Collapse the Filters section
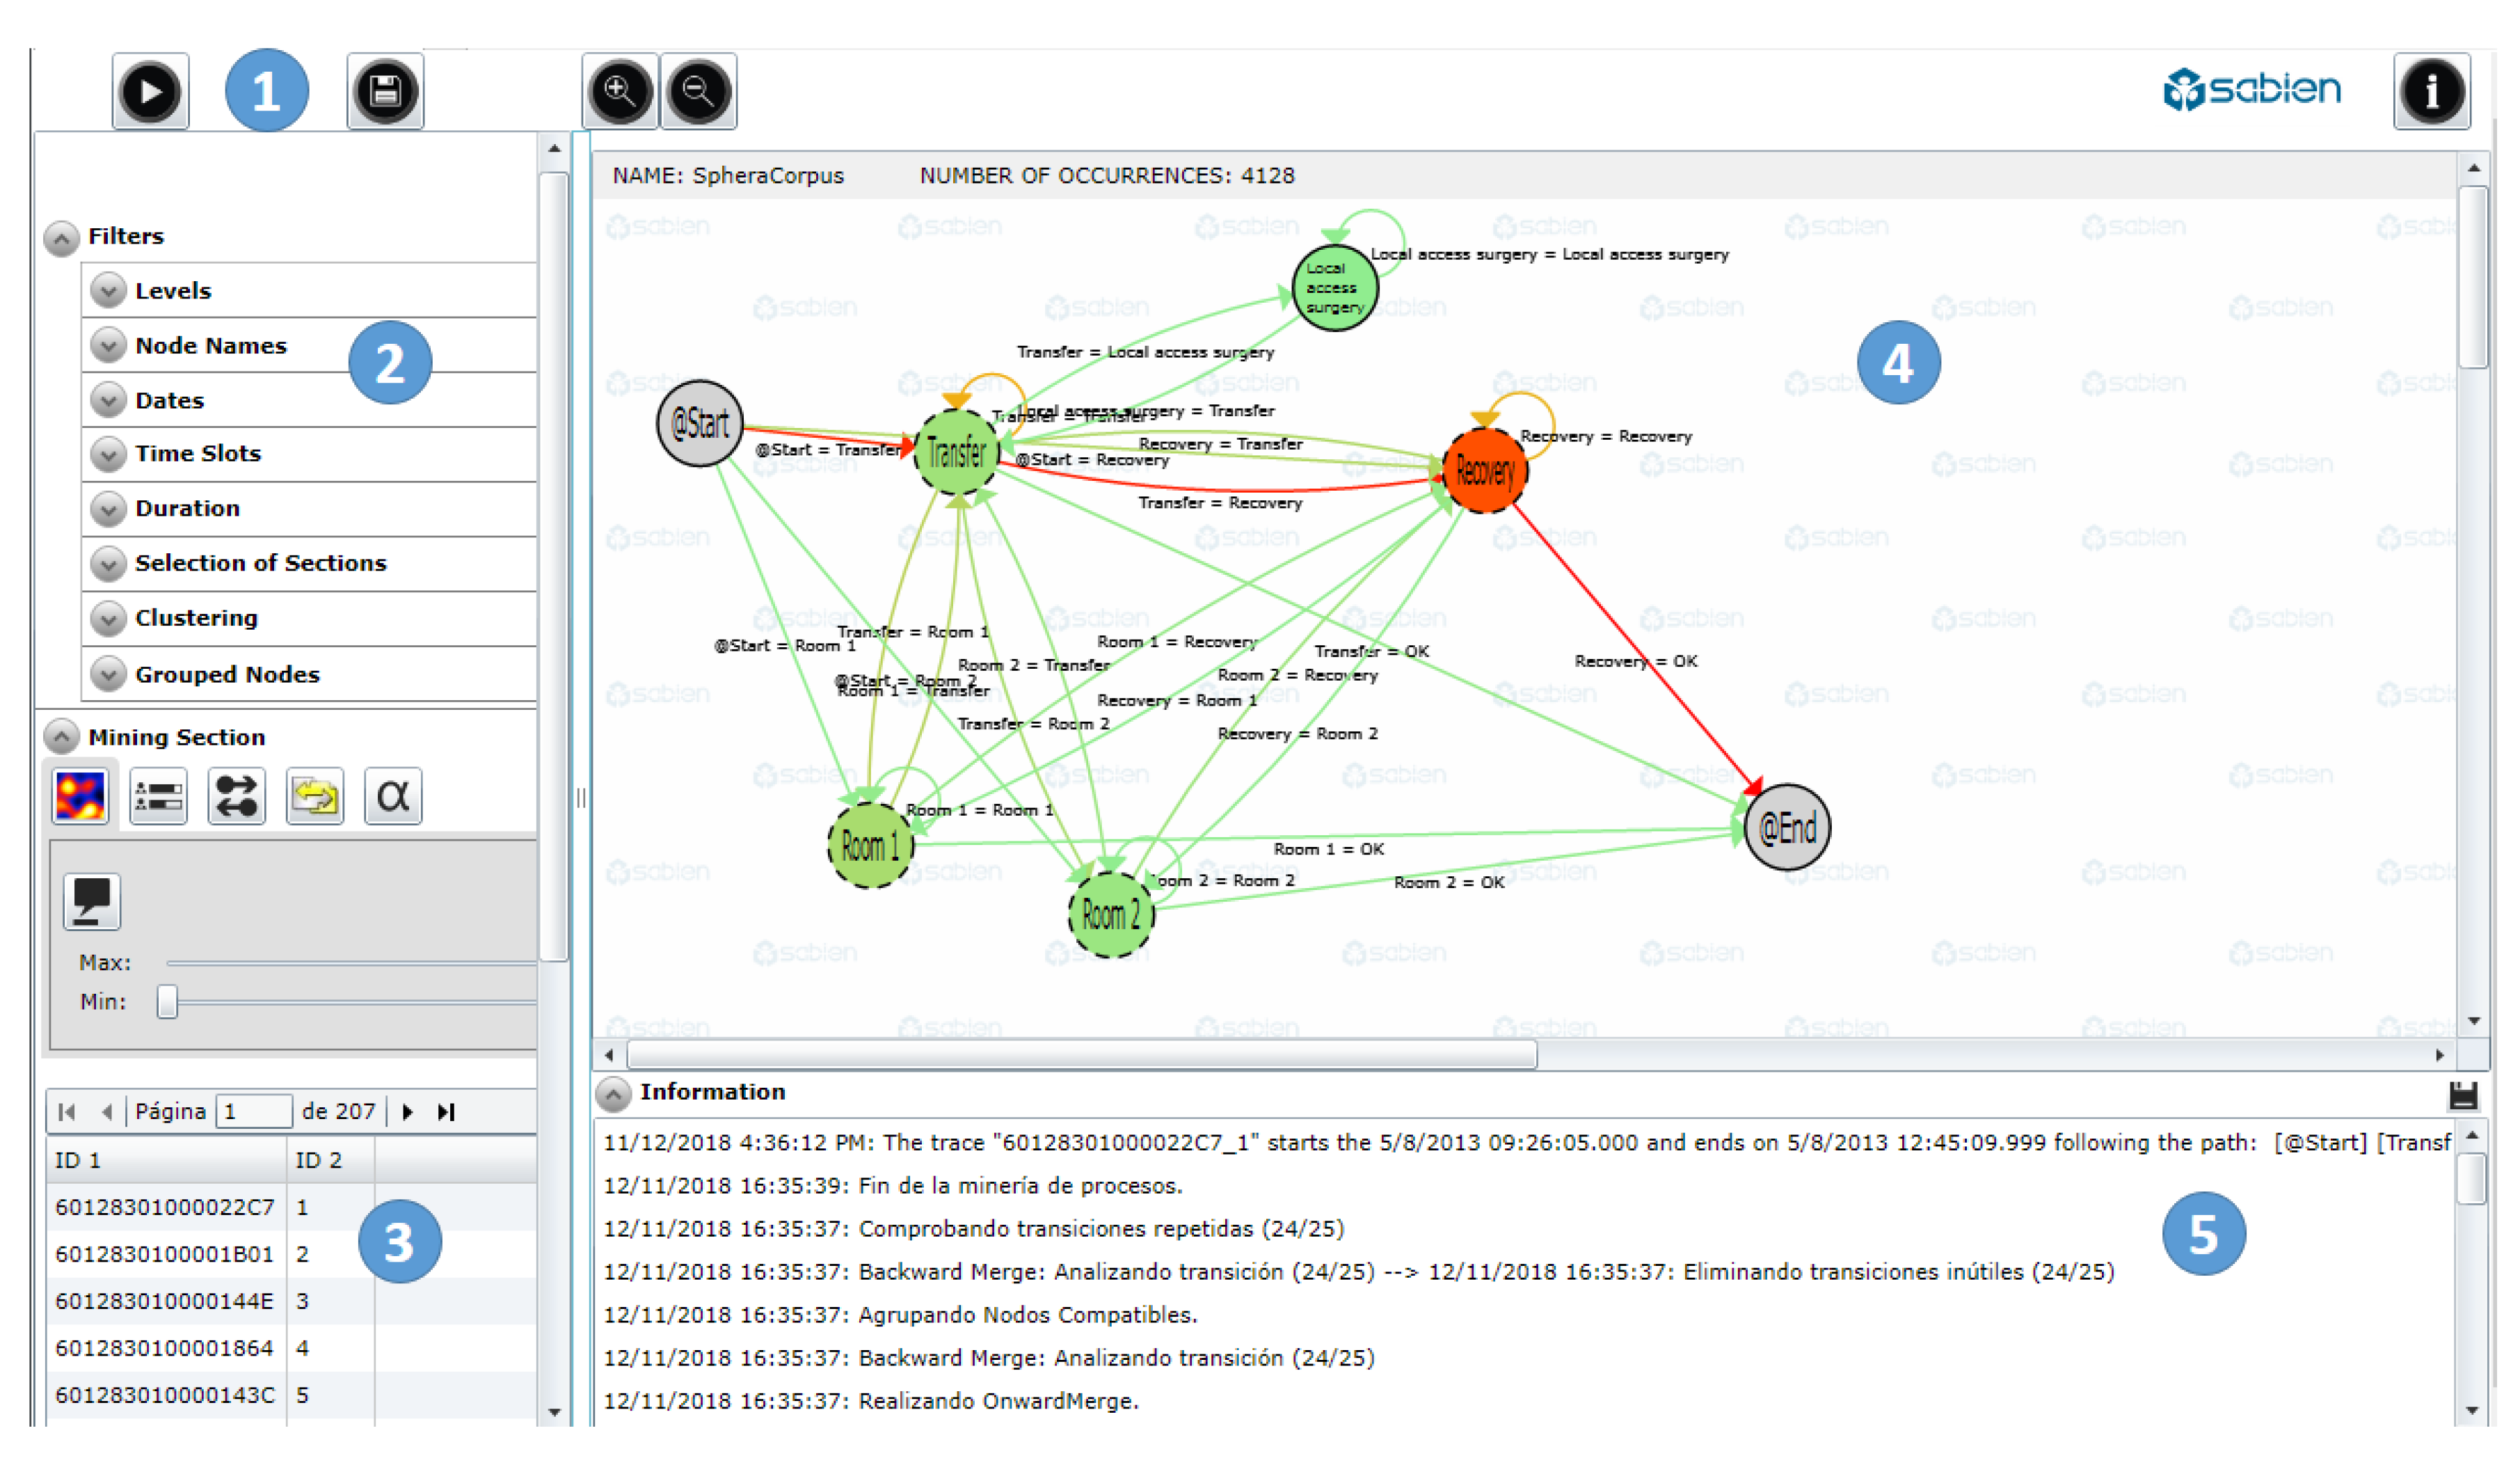 pos(62,238)
